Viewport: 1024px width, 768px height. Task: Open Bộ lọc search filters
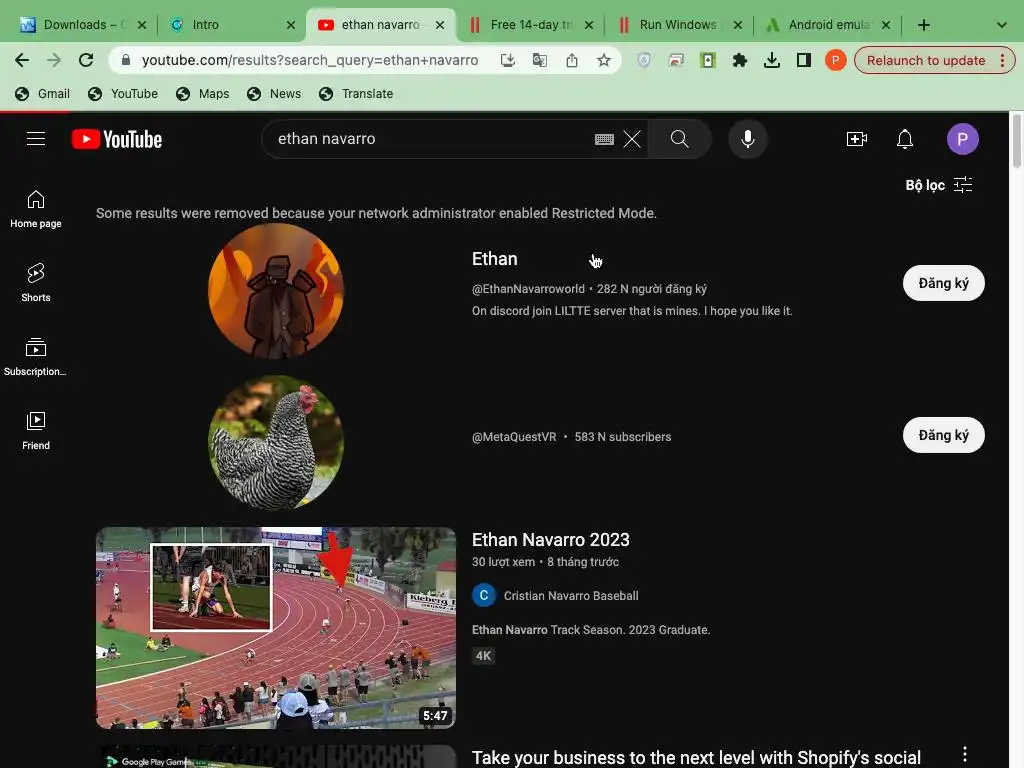(938, 185)
